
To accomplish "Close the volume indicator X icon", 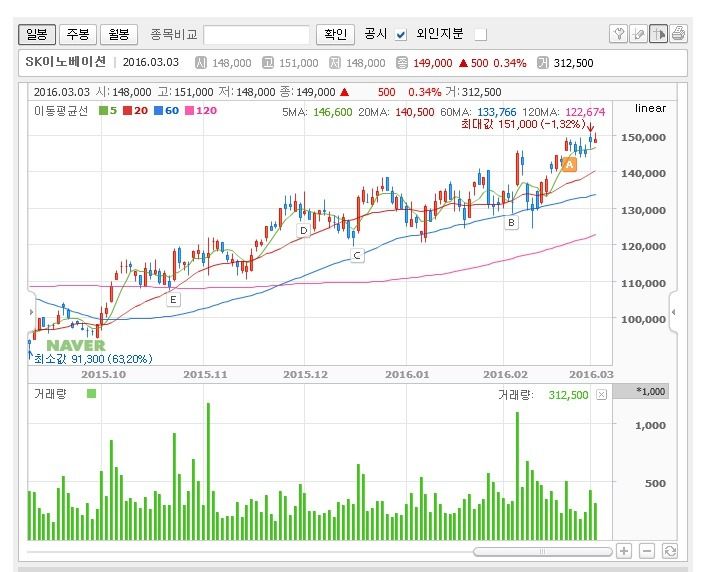I will coord(601,395).
